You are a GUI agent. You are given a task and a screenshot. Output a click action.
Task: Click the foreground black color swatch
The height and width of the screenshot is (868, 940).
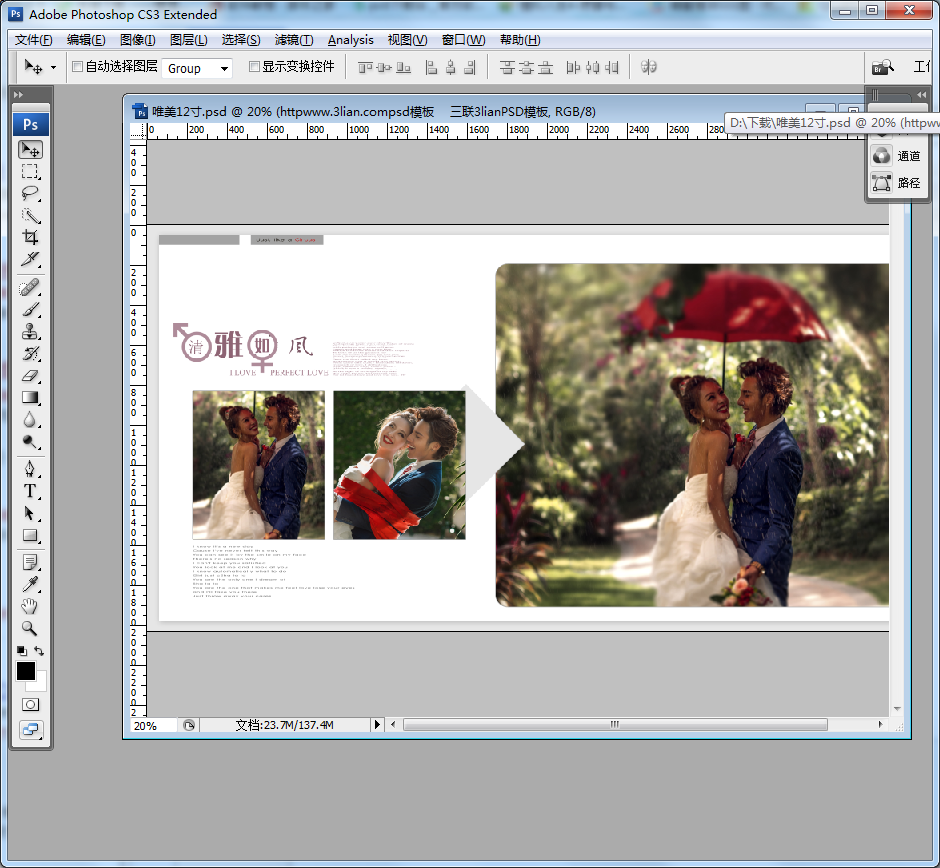(25, 671)
